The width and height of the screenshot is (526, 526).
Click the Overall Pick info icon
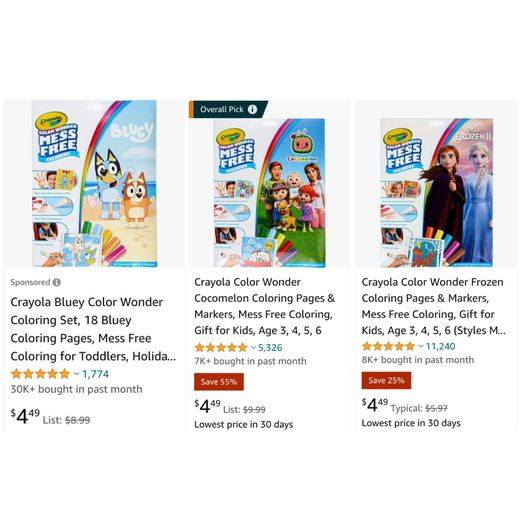click(x=252, y=109)
